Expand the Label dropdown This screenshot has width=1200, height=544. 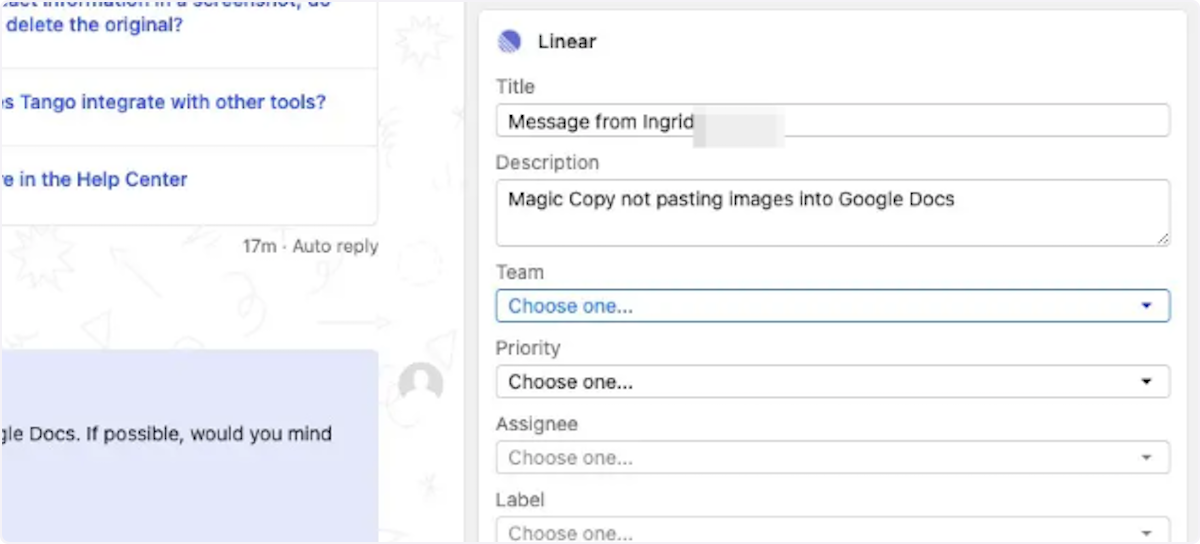tap(832, 531)
